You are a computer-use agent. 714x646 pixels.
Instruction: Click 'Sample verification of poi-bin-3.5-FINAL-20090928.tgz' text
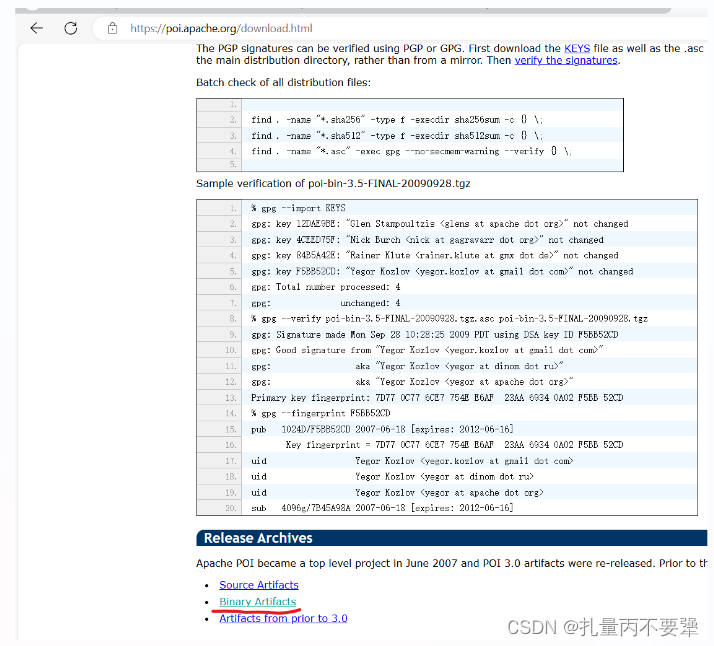(x=333, y=183)
